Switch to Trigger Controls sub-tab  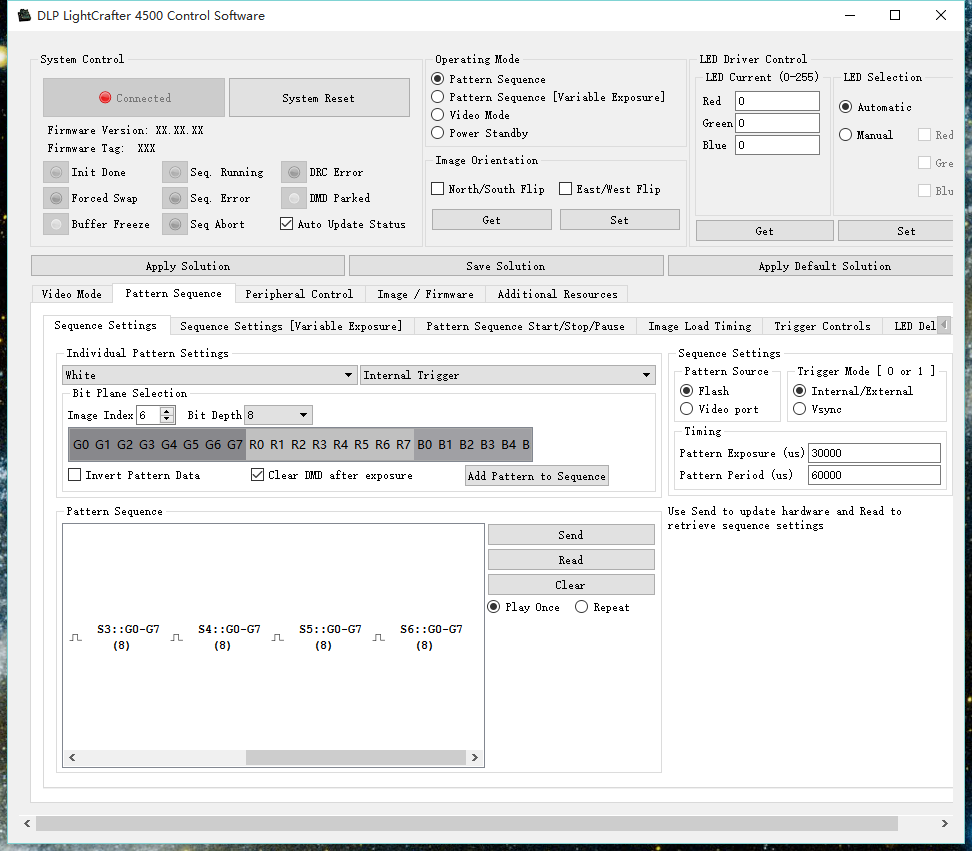point(822,326)
